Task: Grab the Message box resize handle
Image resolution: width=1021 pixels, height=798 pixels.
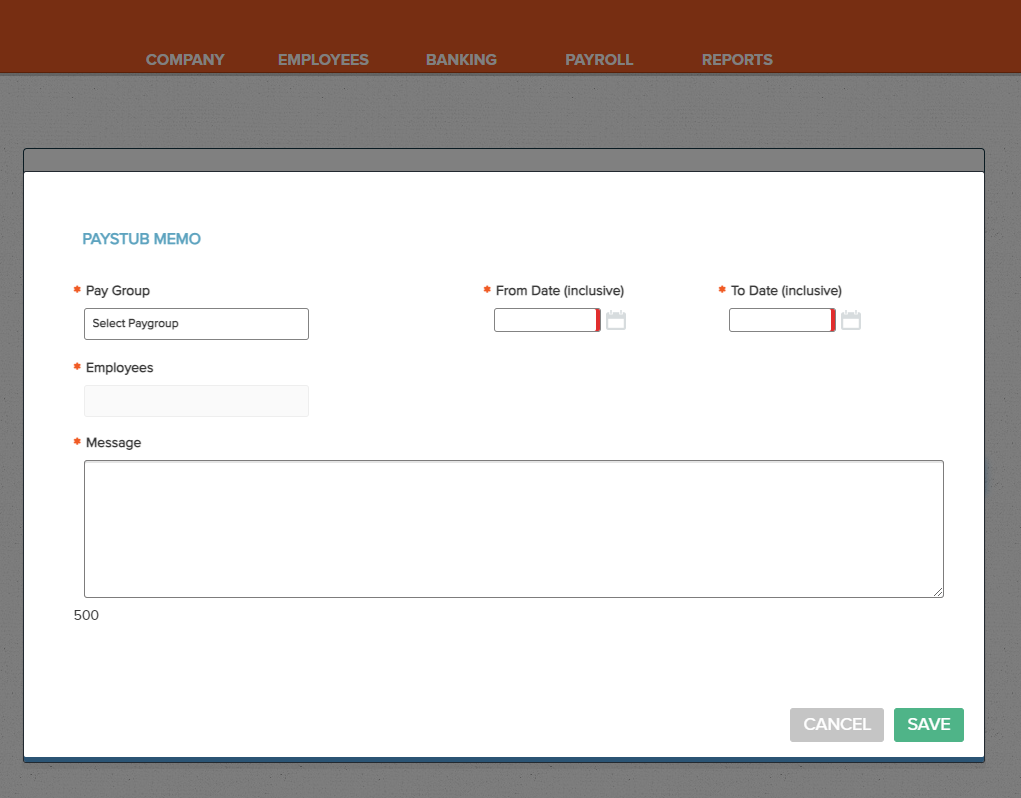Action: pyautogui.click(x=938, y=592)
